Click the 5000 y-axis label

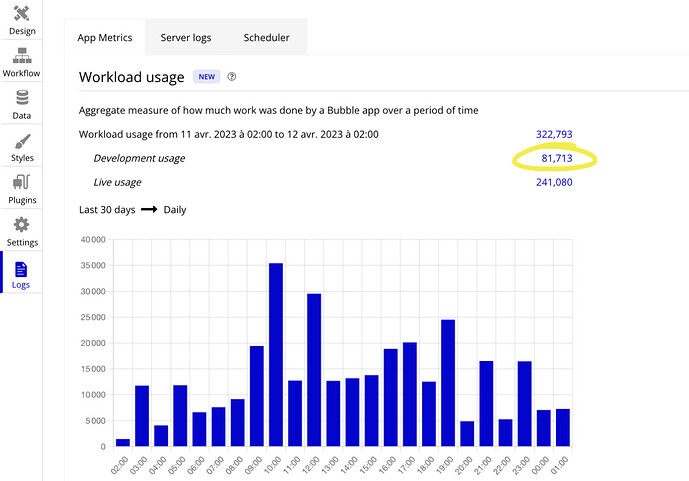96,421
